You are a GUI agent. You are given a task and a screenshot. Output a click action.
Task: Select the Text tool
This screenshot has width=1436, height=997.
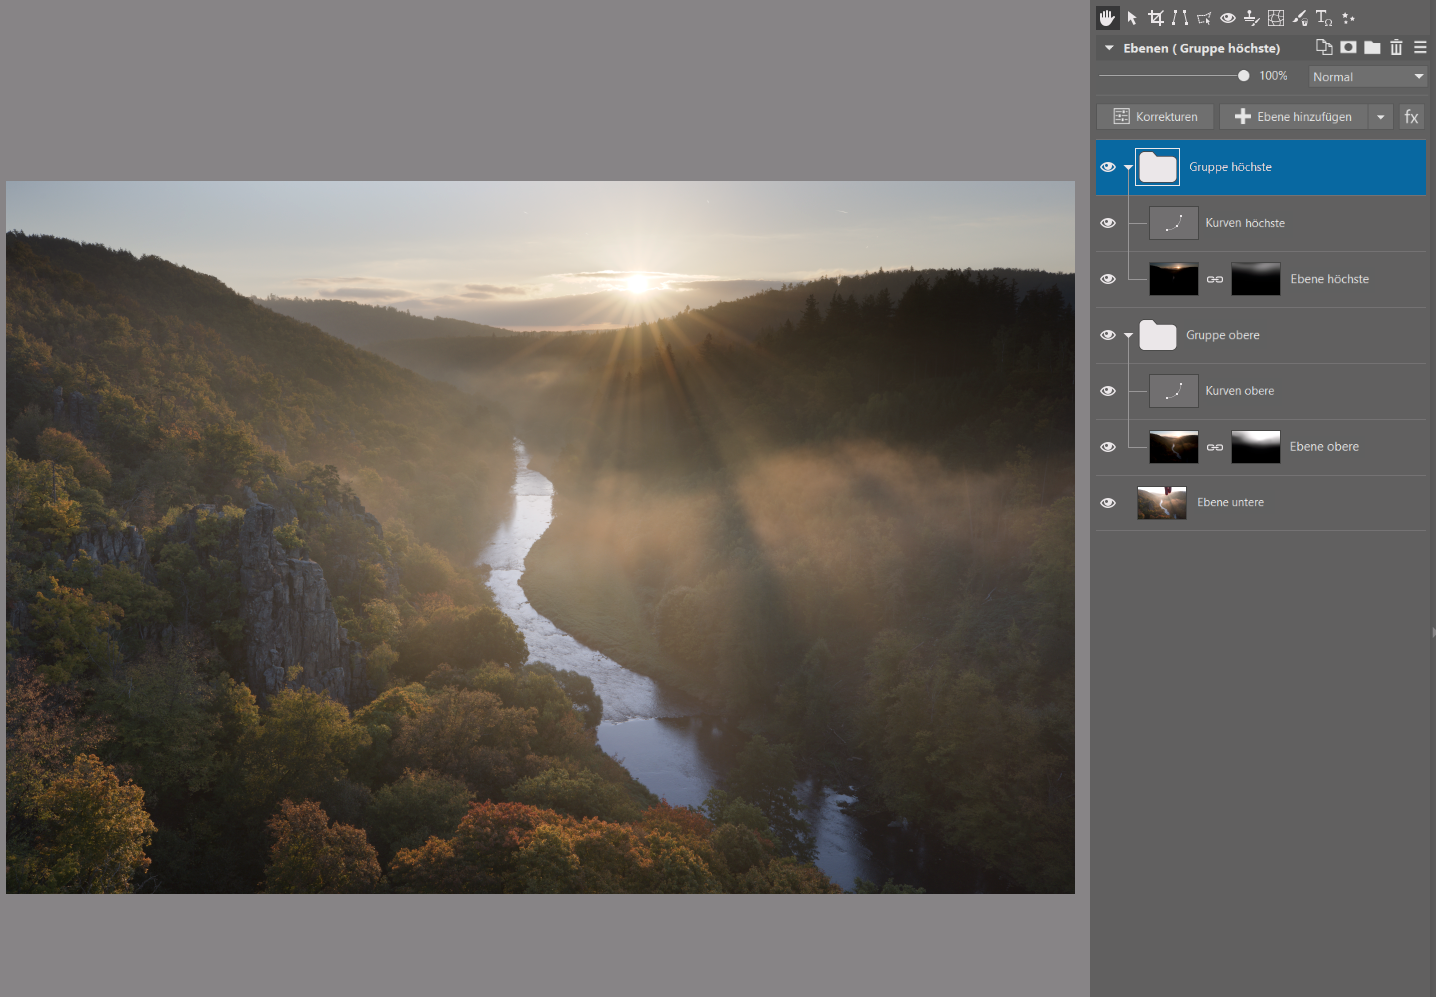[x=1324, y=18]
